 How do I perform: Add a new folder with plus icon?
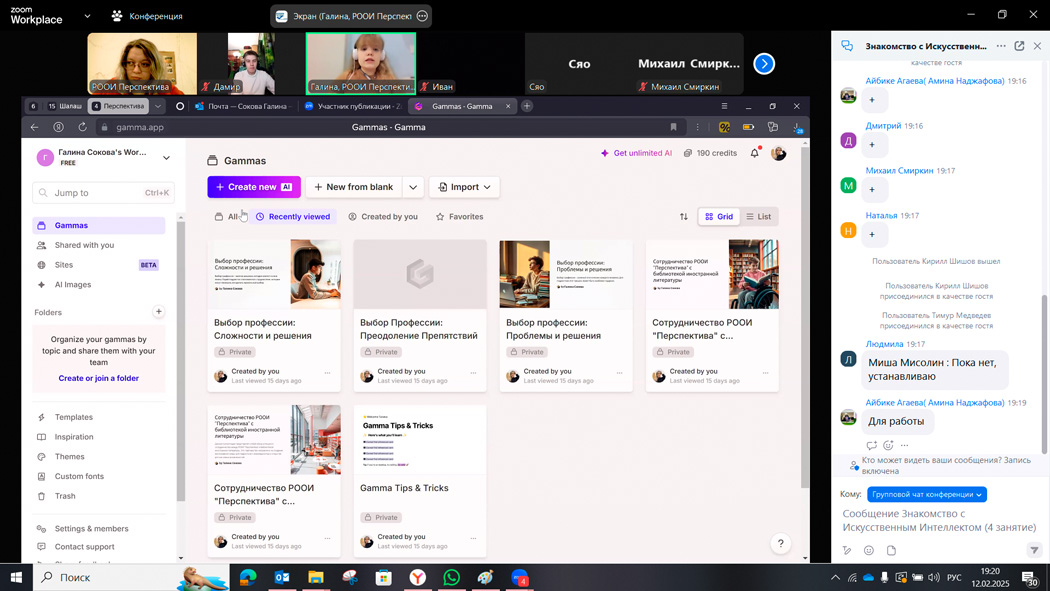pos(159,312)
